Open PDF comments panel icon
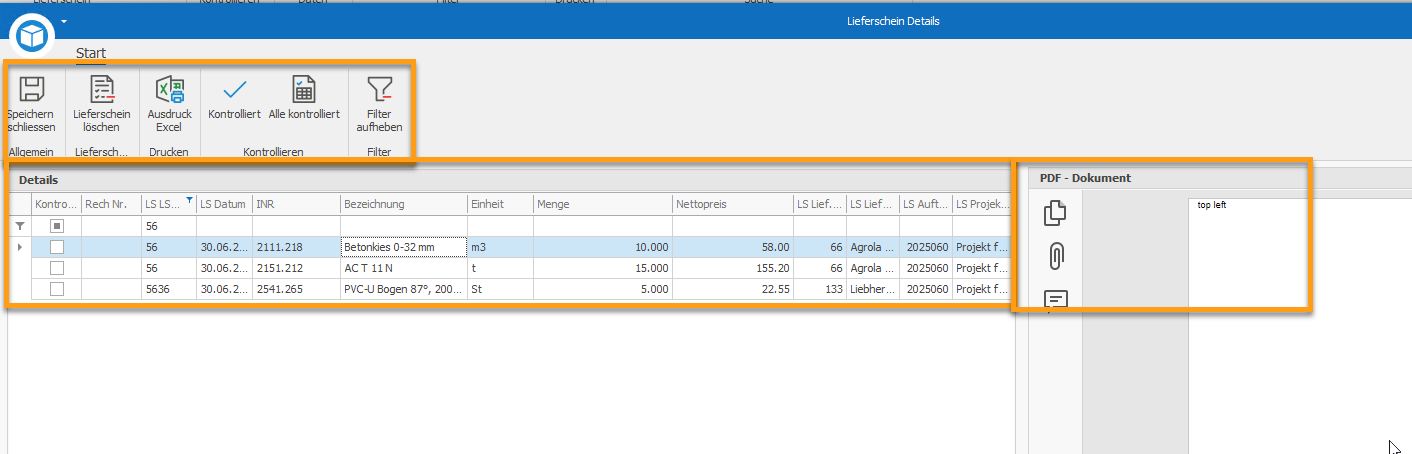 tap(1055, 299)
